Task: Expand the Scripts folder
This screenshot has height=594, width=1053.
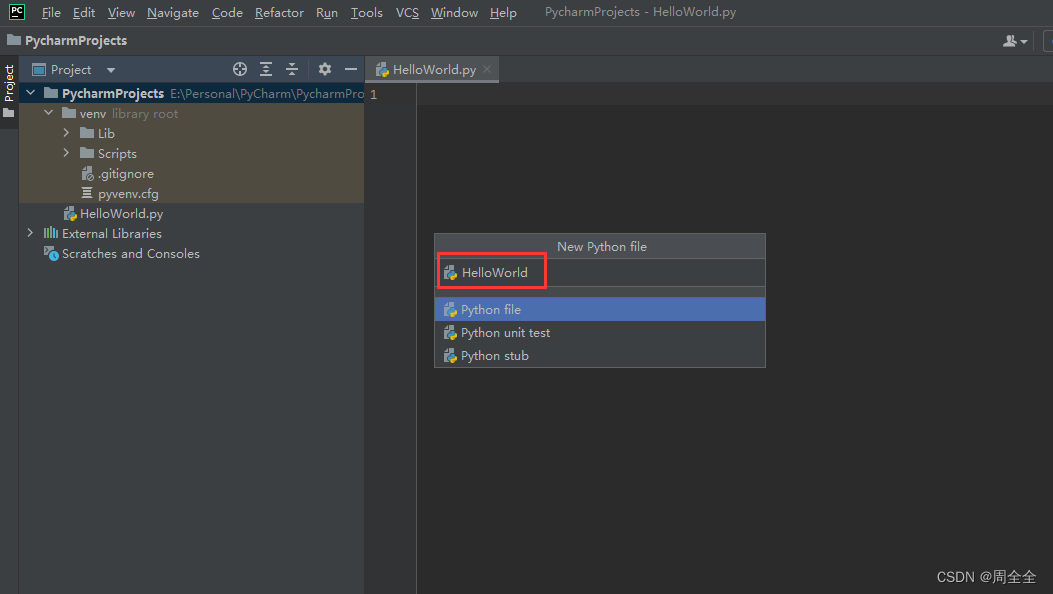Action: pos(66,153)
